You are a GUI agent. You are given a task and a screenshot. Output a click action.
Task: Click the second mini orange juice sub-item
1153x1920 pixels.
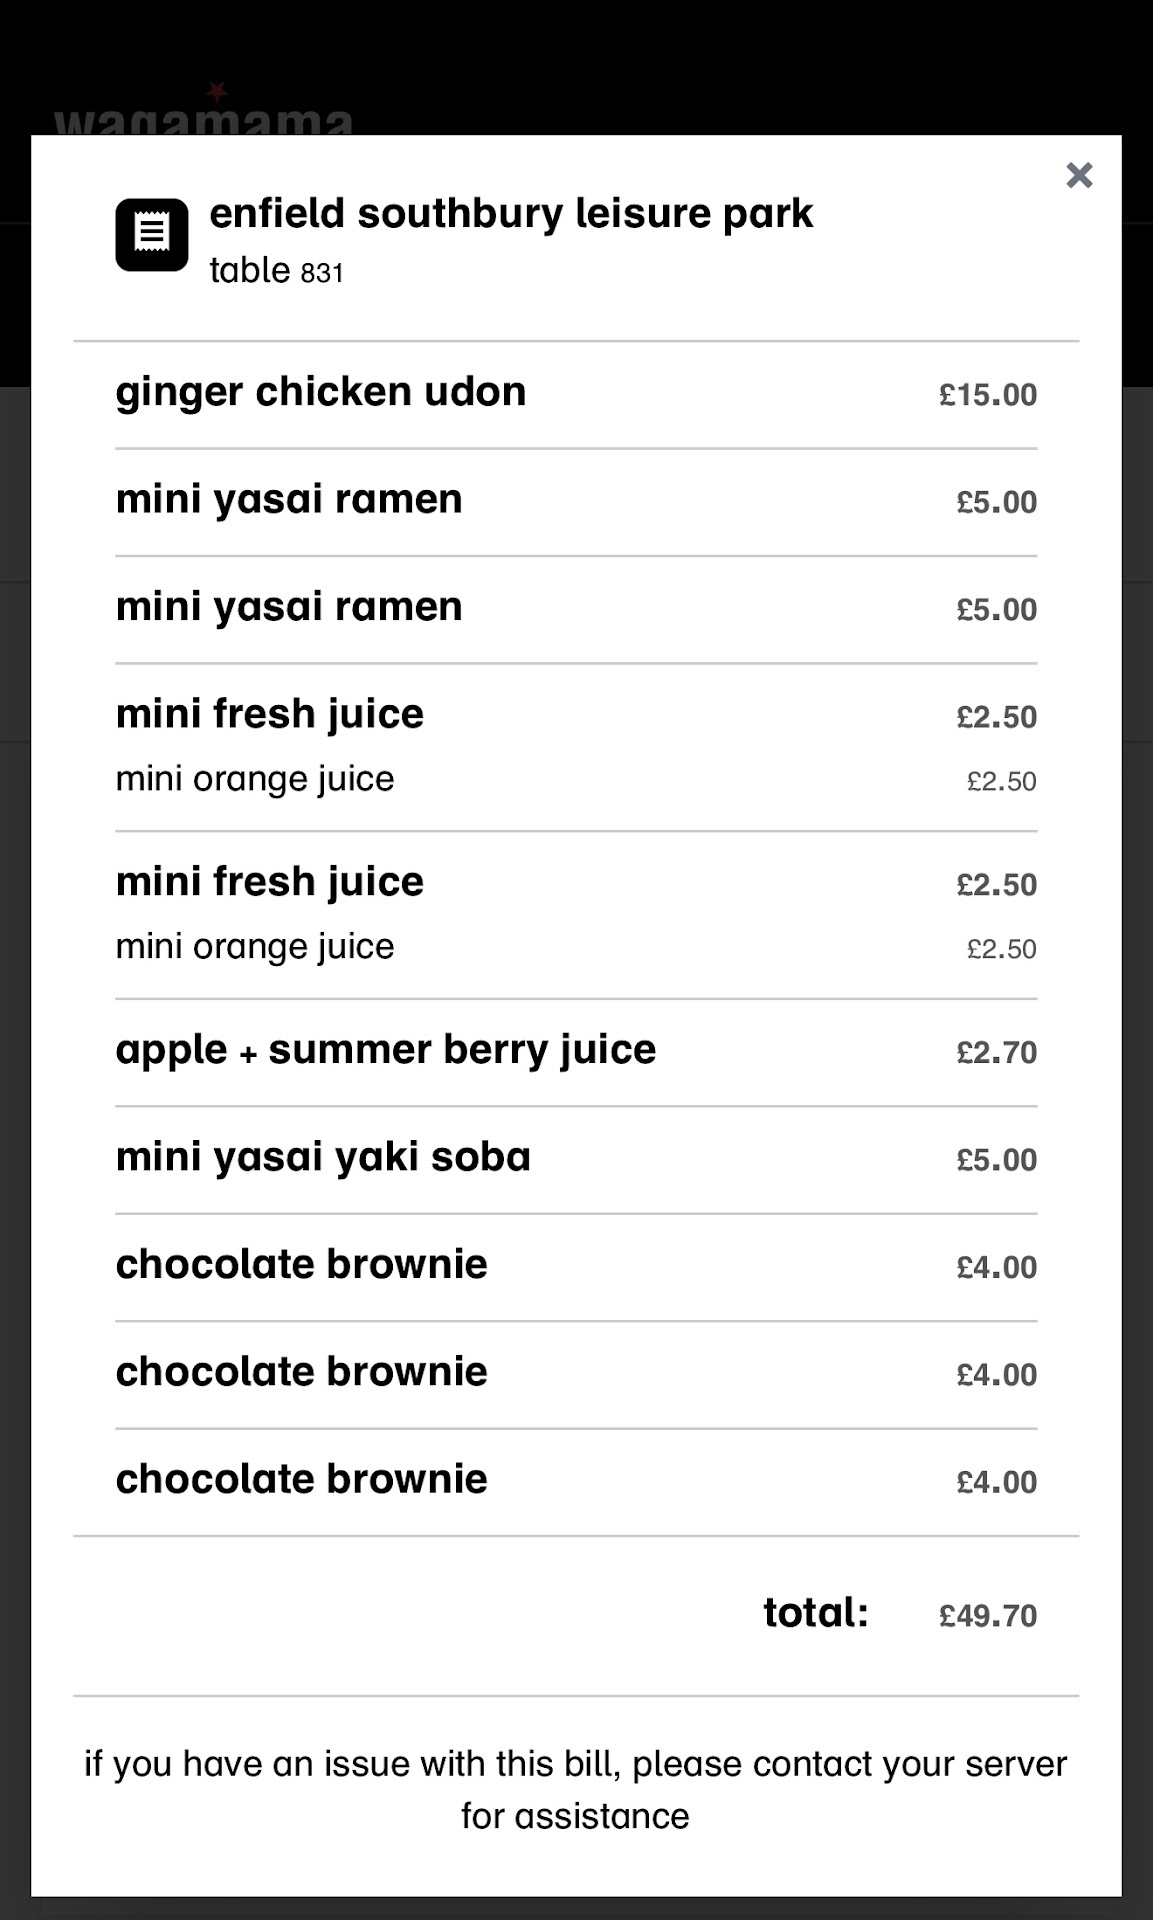[x=255, y=947]
